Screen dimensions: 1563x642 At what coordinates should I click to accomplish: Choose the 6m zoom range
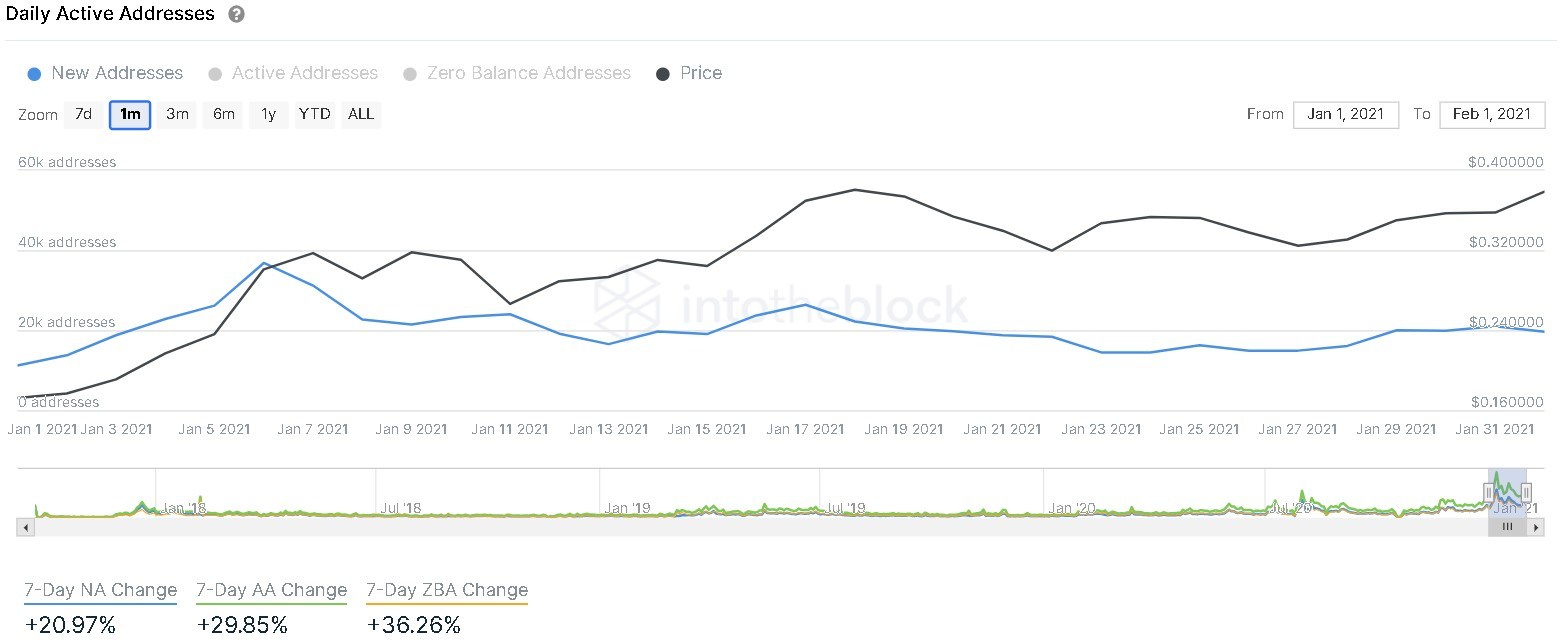click(x=223, y=114)
